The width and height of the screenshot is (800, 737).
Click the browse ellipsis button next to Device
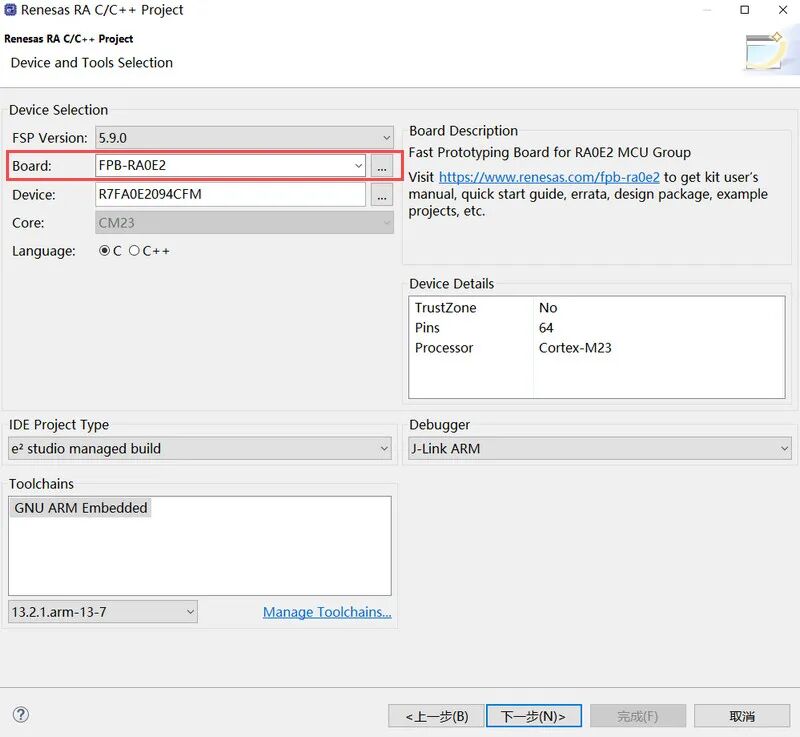tap(382, 195)
